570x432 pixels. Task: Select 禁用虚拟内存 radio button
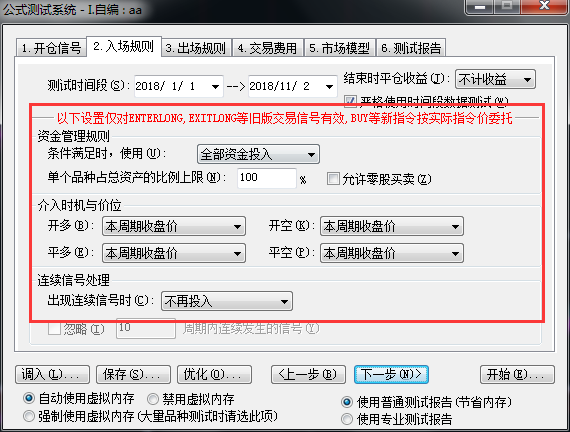[x=153, y=399]
